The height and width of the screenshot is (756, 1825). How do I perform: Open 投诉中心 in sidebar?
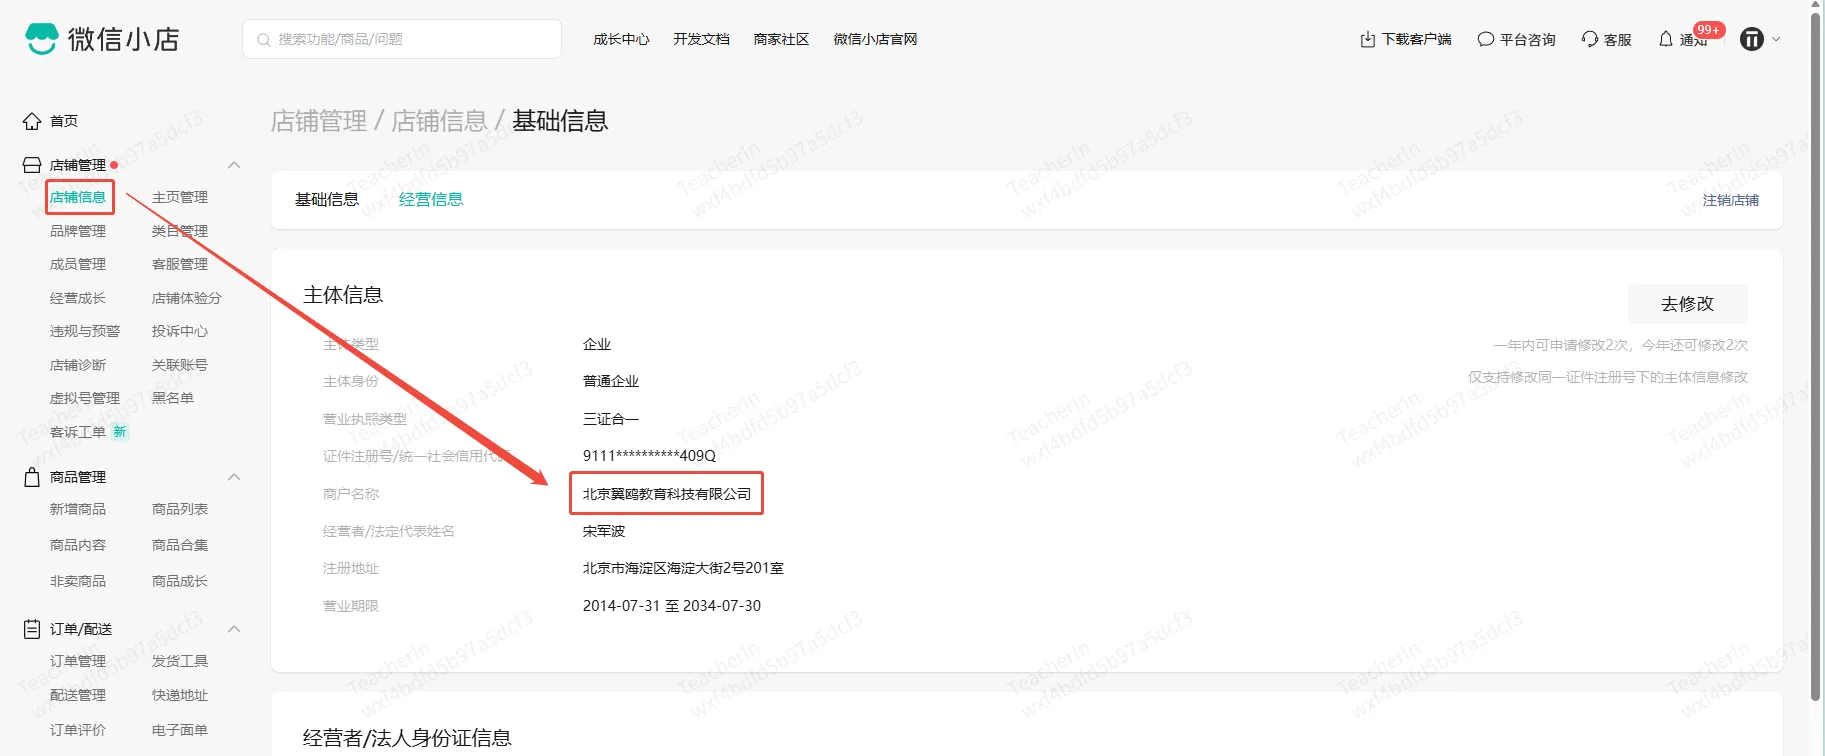[180, 331]
